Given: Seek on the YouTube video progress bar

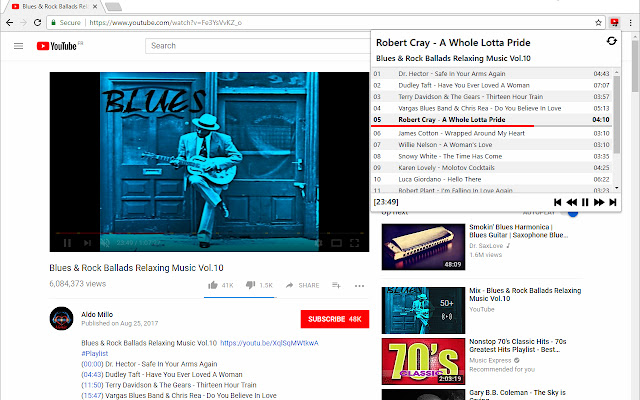Looking at the screenshot, I should point(209,233).
